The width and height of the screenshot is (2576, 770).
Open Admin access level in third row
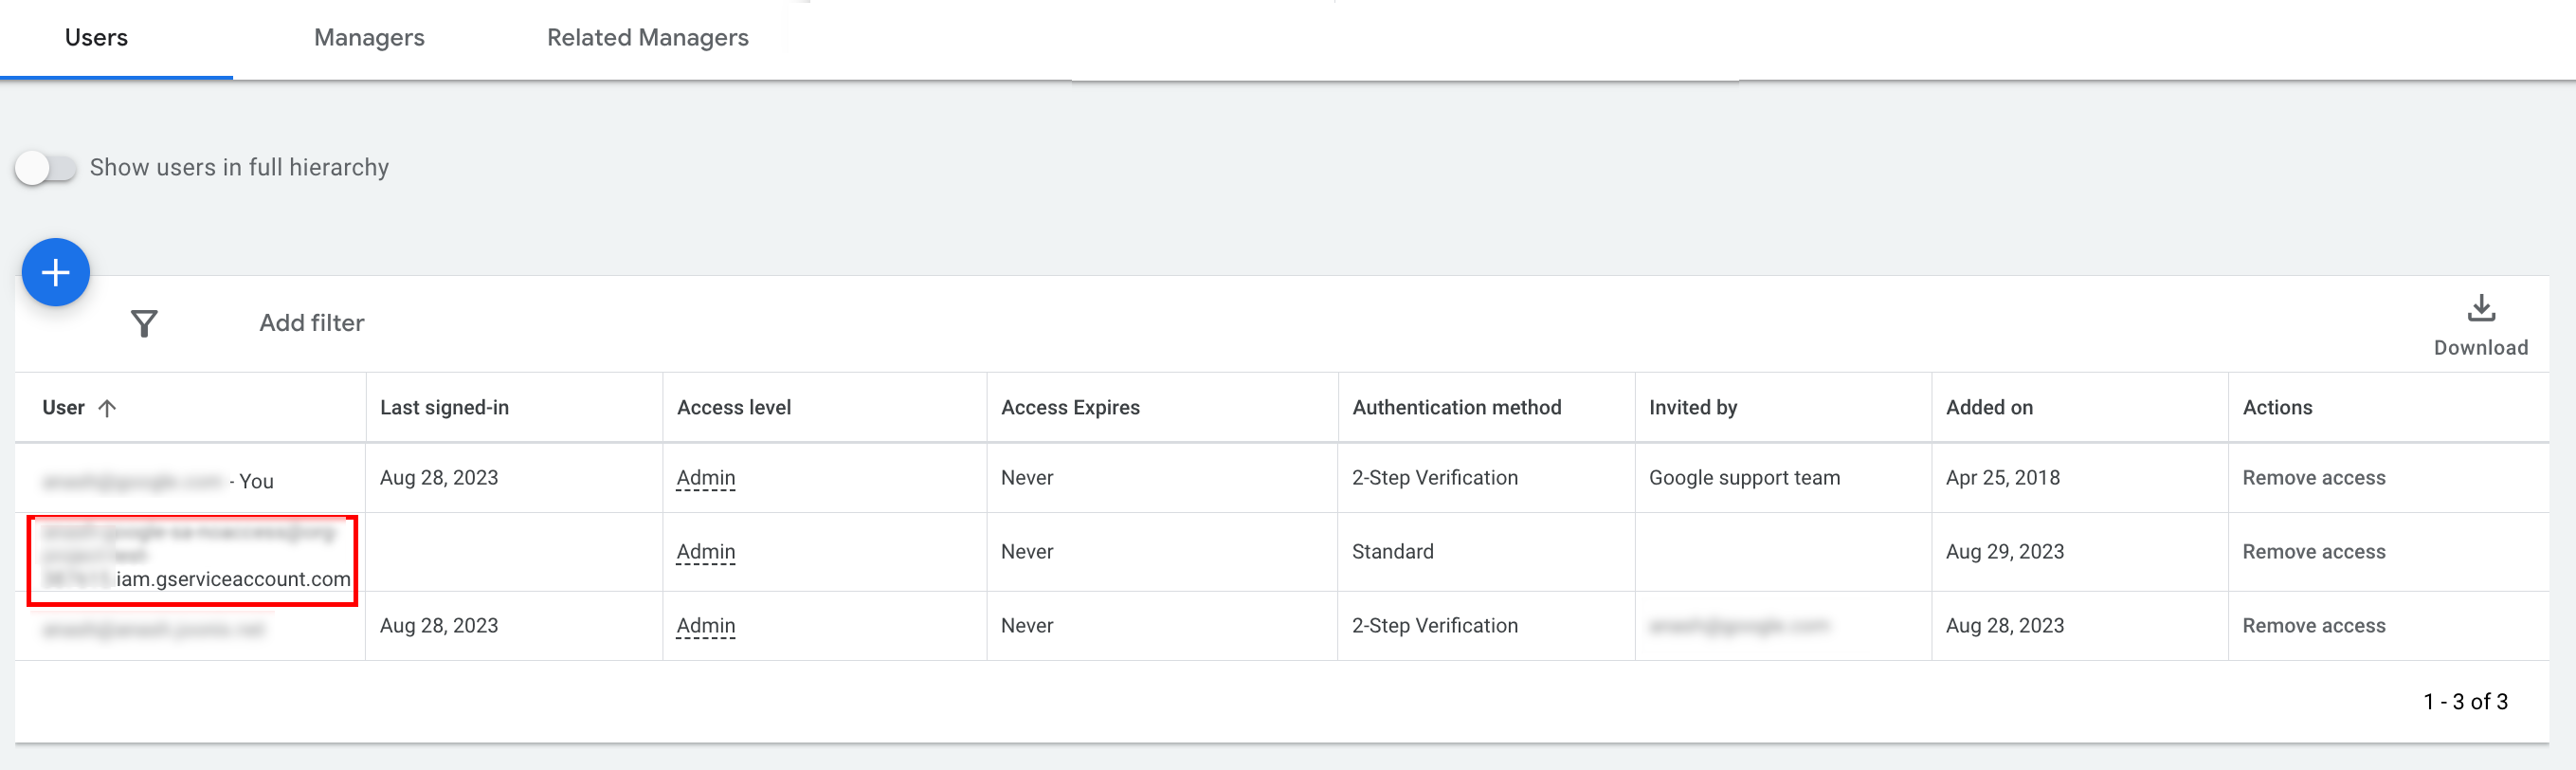click(x=705, y=626)
